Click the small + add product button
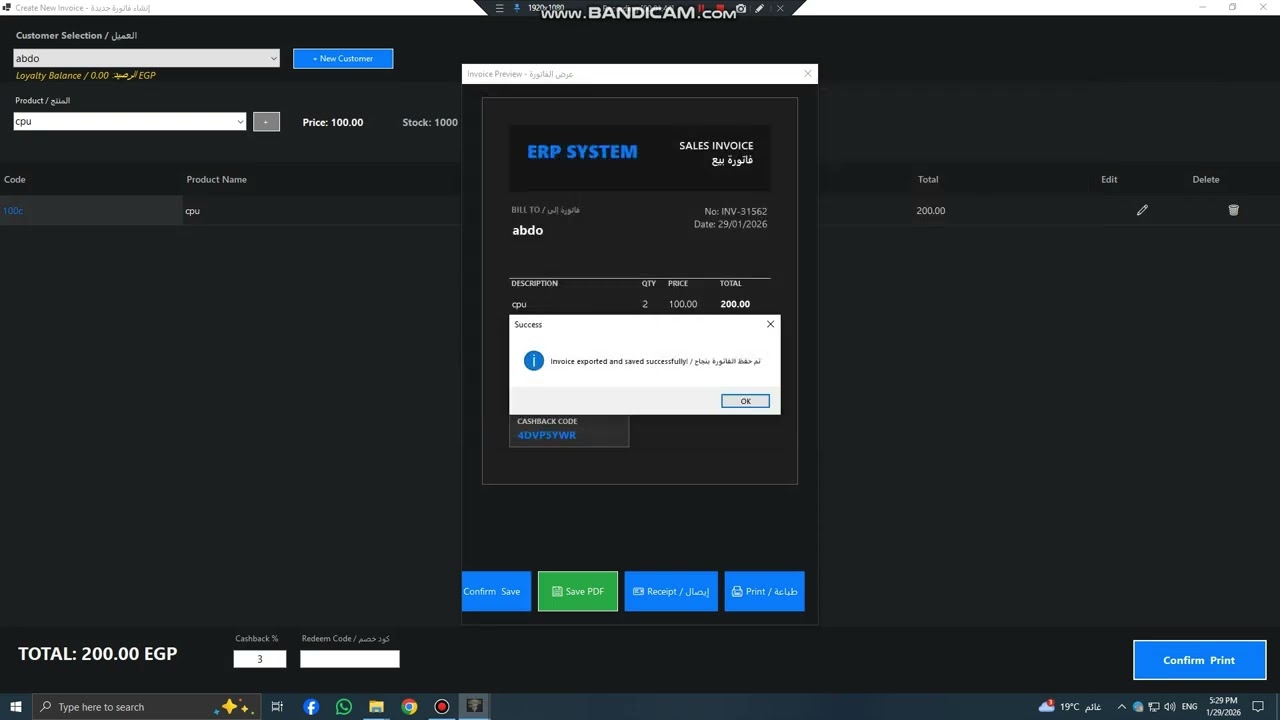Viewport: 1280px width, 720px height. click(266, 122)
